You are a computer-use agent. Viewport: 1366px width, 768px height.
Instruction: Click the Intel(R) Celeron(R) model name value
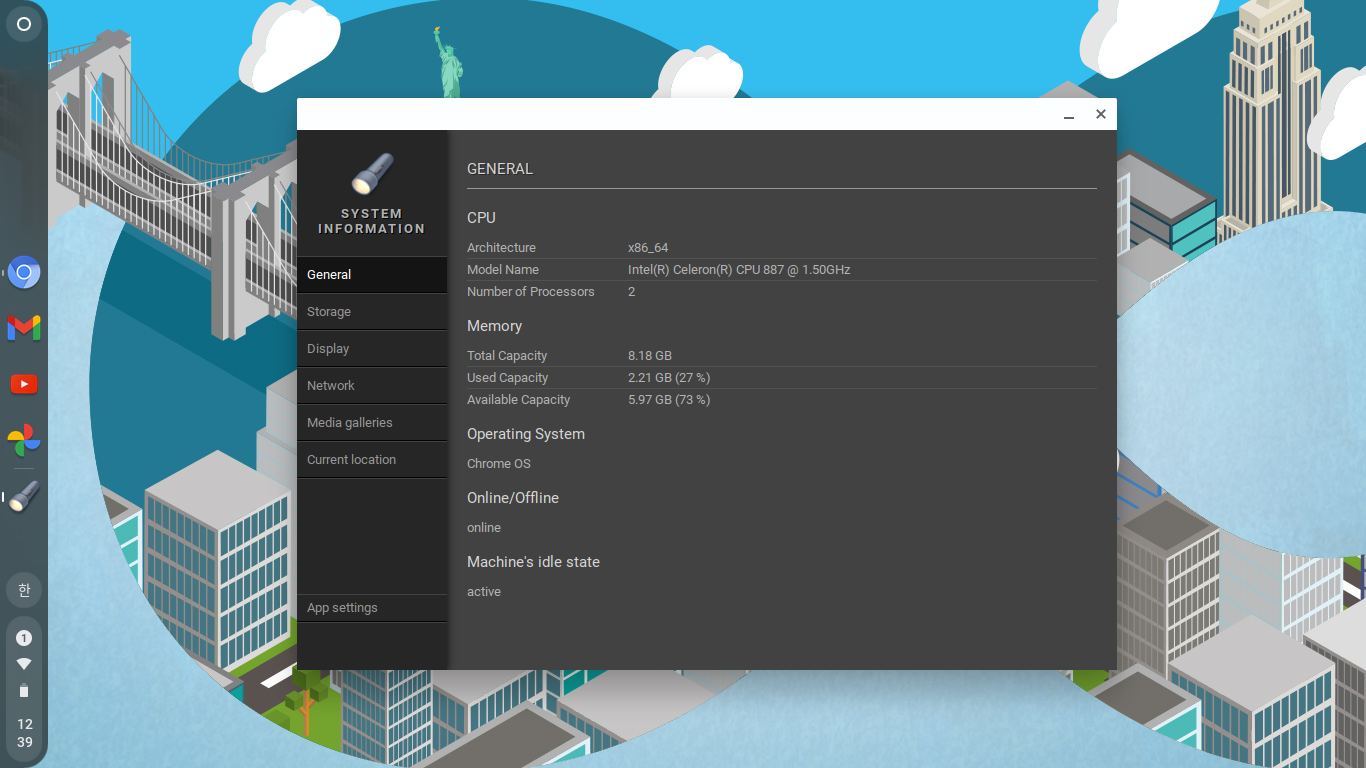(x=739, y=270)
